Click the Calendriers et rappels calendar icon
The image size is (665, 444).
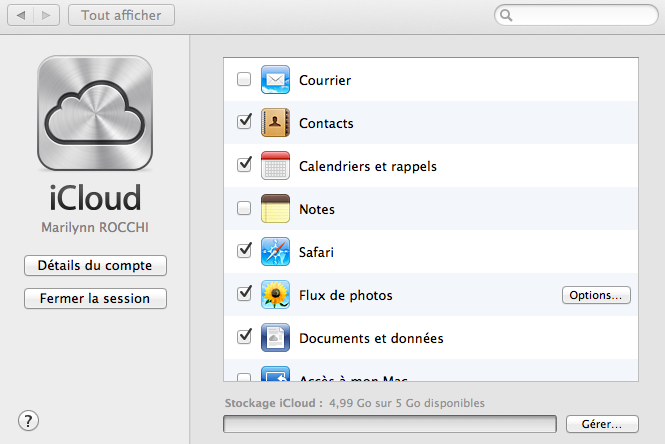click(275, 165)
